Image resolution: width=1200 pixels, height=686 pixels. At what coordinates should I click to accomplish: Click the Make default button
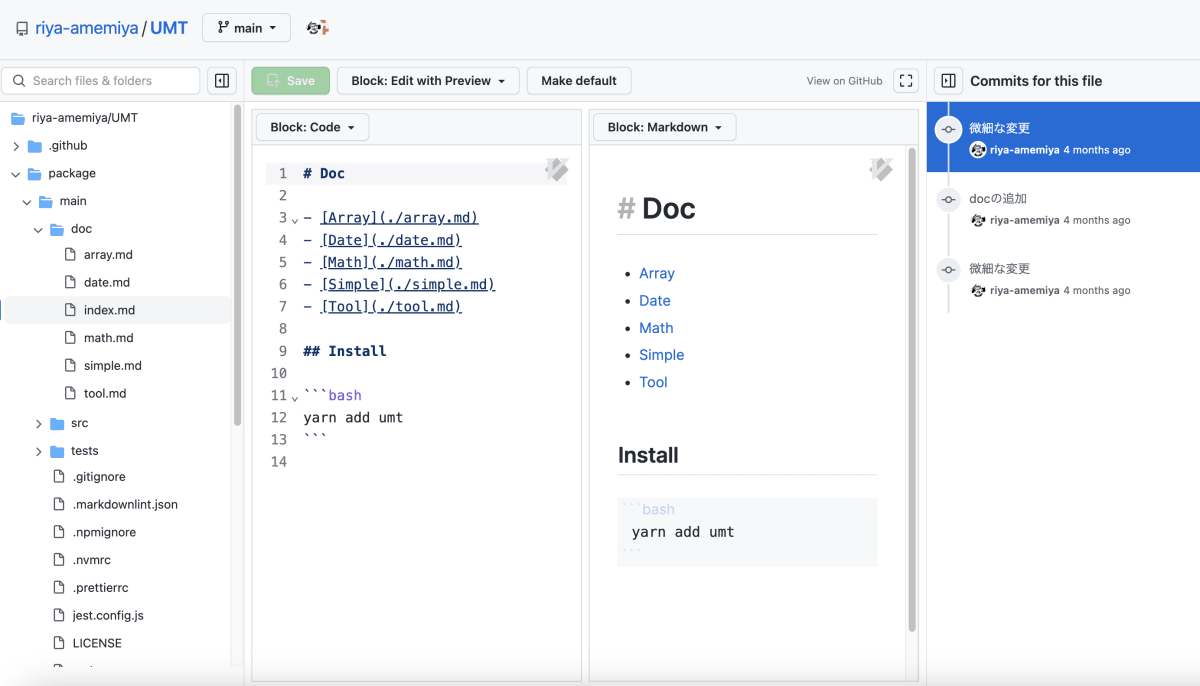point(579,81)
